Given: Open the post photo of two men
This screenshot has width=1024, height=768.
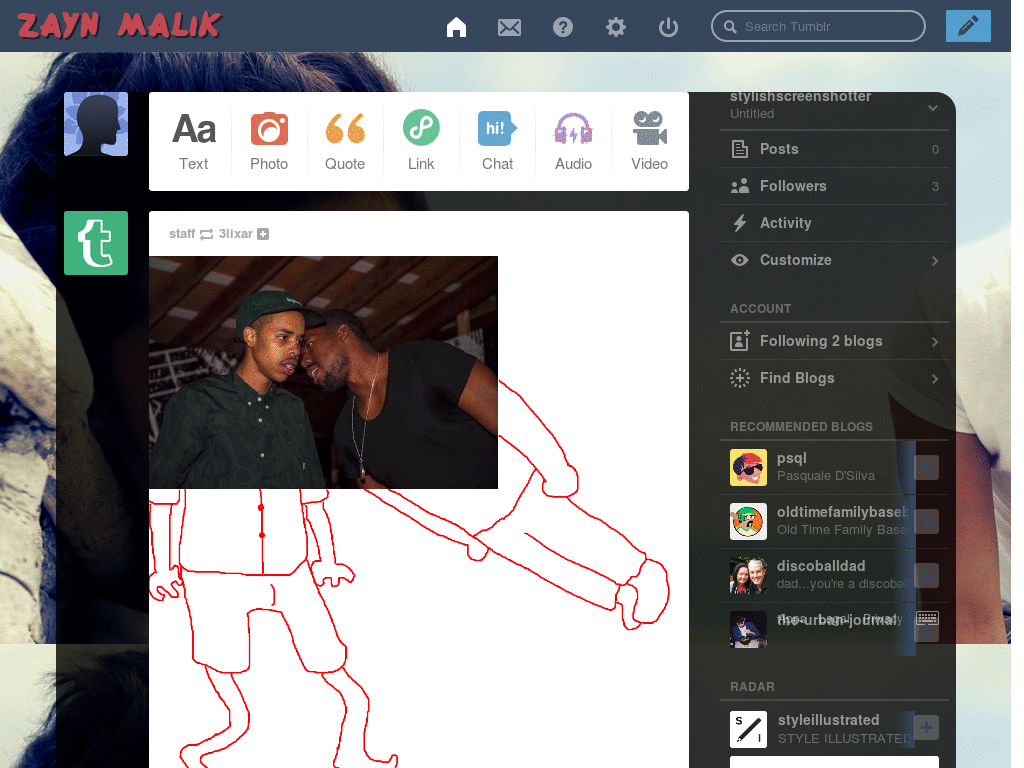Looking at the screenshot, I should [323, 372].
